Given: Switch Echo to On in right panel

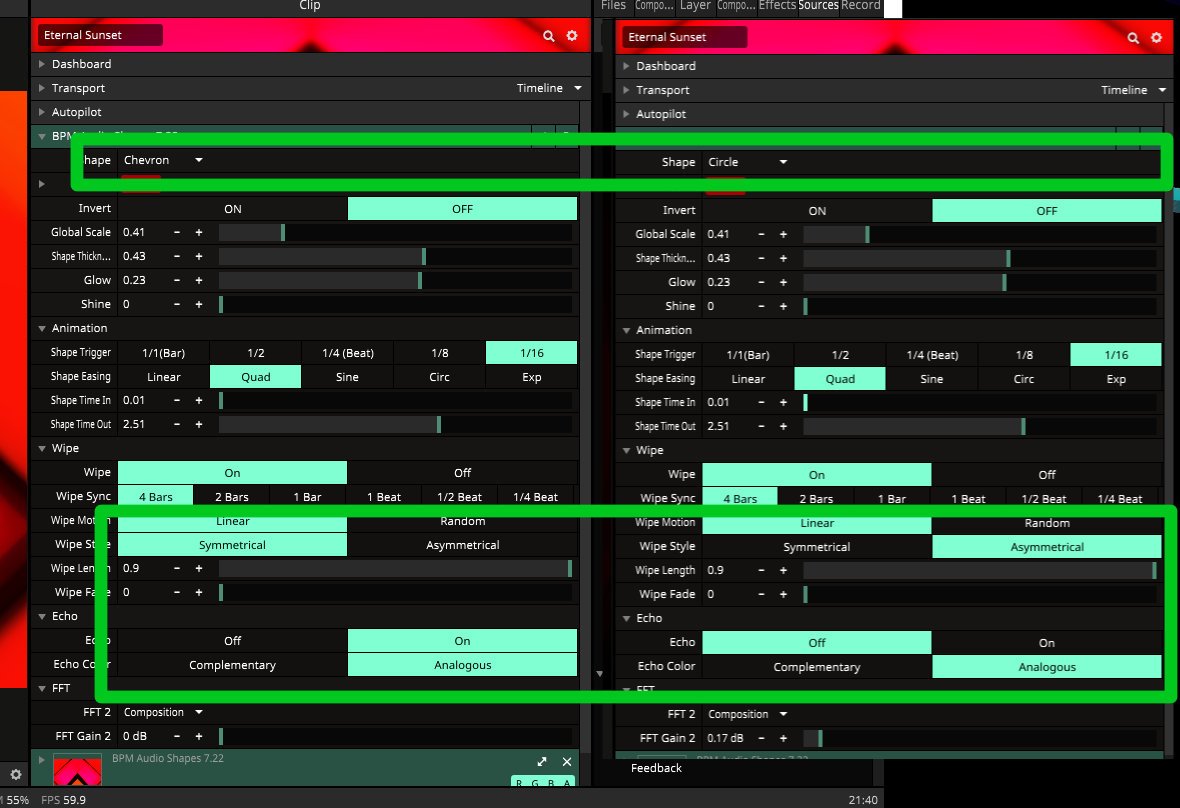Looking at the screenshot, I should (x=1046, y=643).
